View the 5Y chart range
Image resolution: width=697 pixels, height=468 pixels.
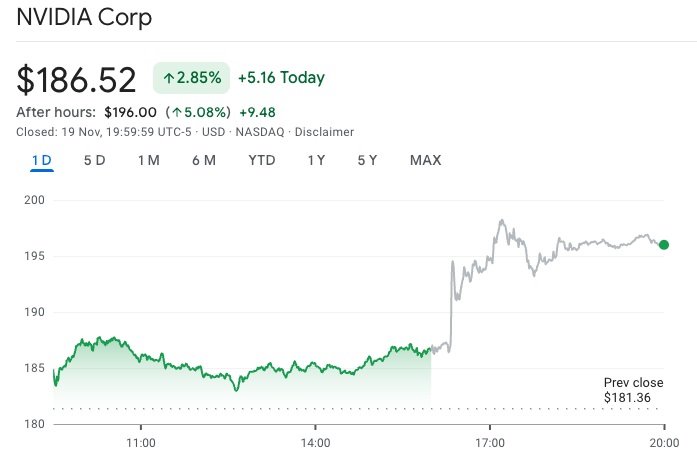(367, 160)
